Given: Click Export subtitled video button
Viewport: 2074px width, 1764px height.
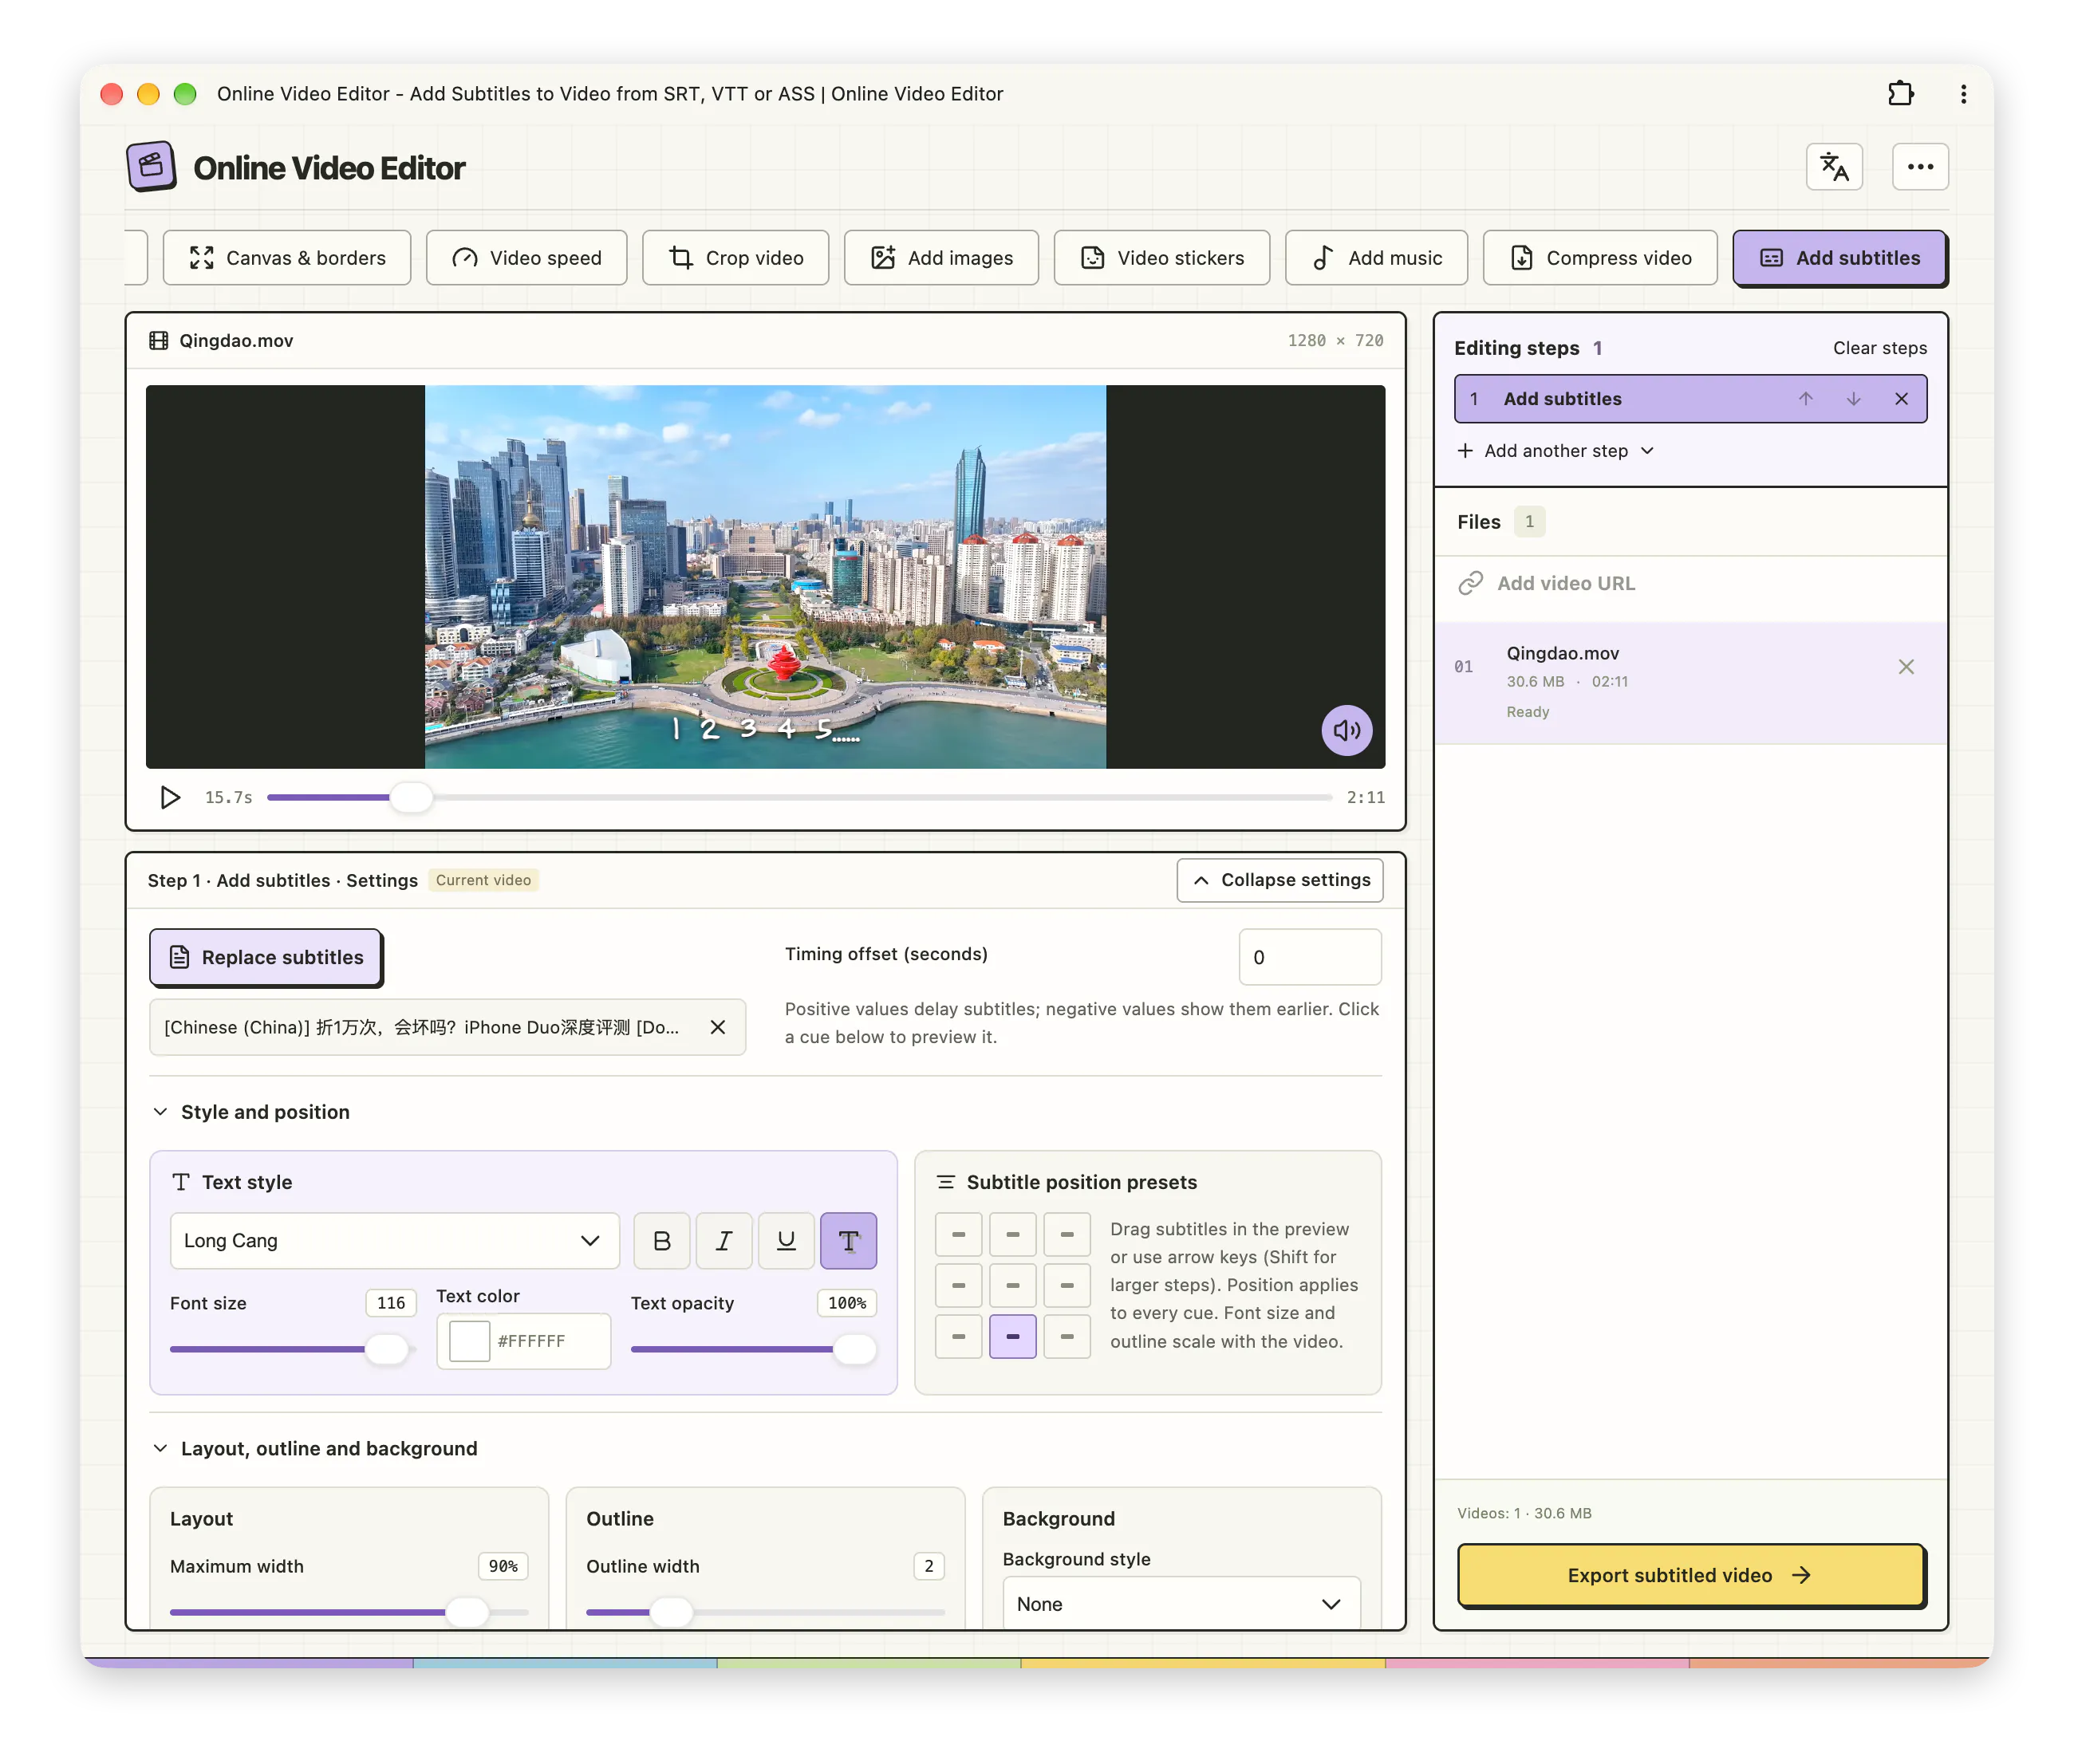Looking at the screenshot, I should click(1690, 1575).
